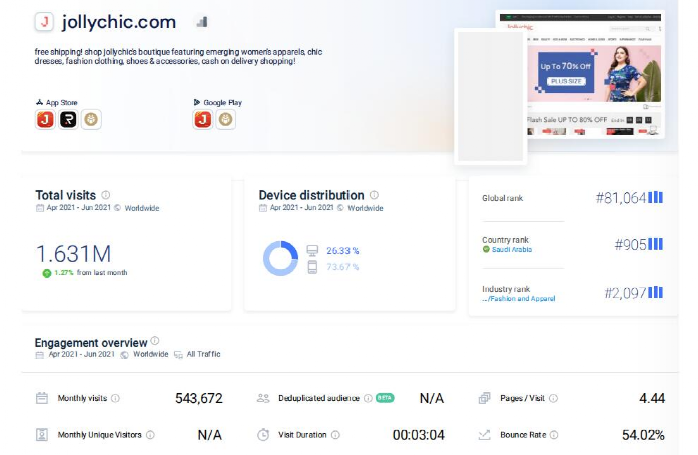Click All Traffic label in Engagement overview
Screen dimensions: 698x455
tap(203, 354)
